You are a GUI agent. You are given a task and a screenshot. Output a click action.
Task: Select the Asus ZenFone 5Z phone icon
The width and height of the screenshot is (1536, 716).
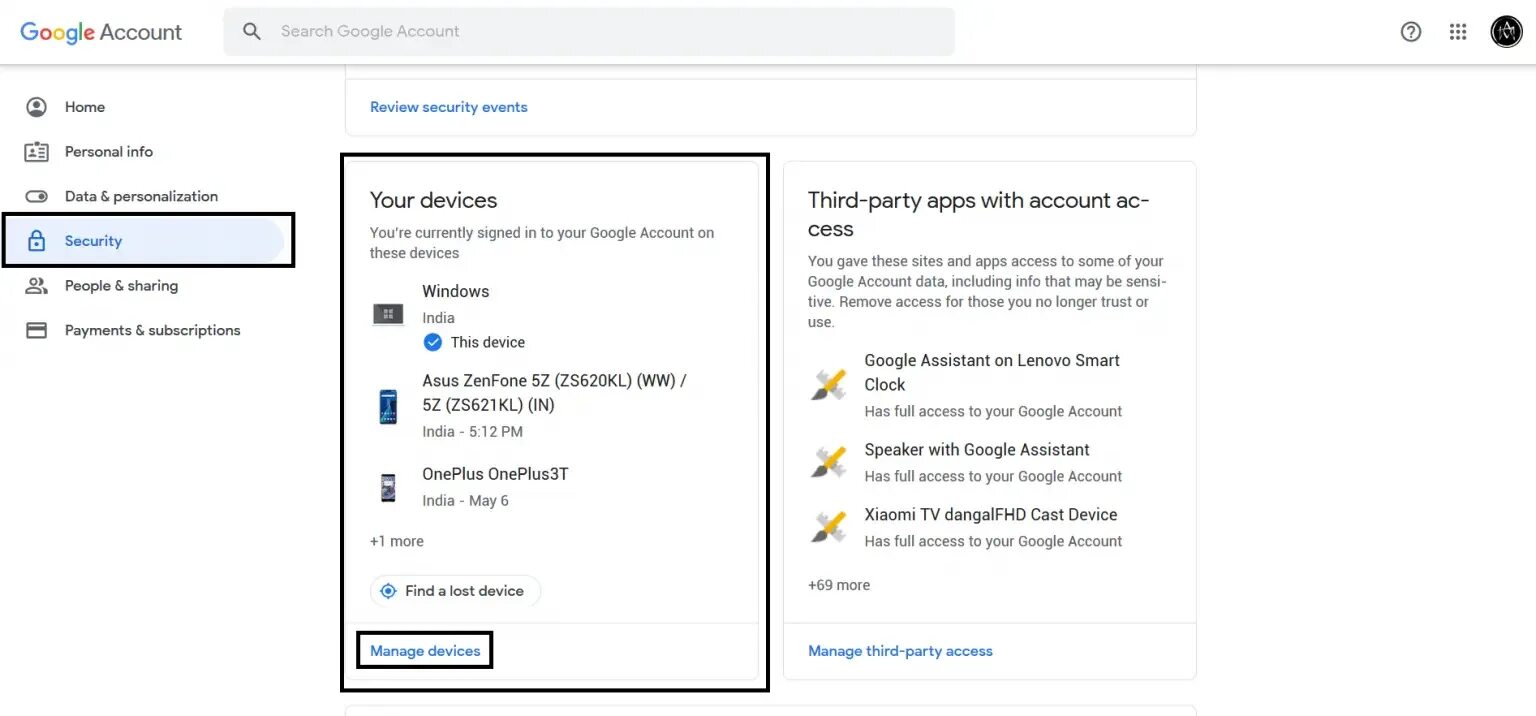coord(387,405)
